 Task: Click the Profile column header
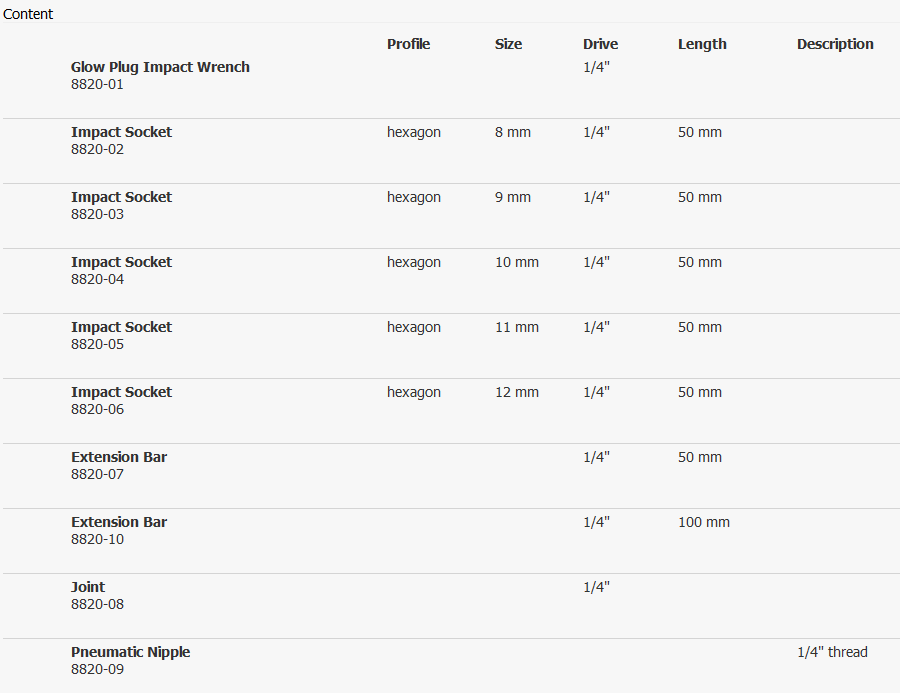408,44
